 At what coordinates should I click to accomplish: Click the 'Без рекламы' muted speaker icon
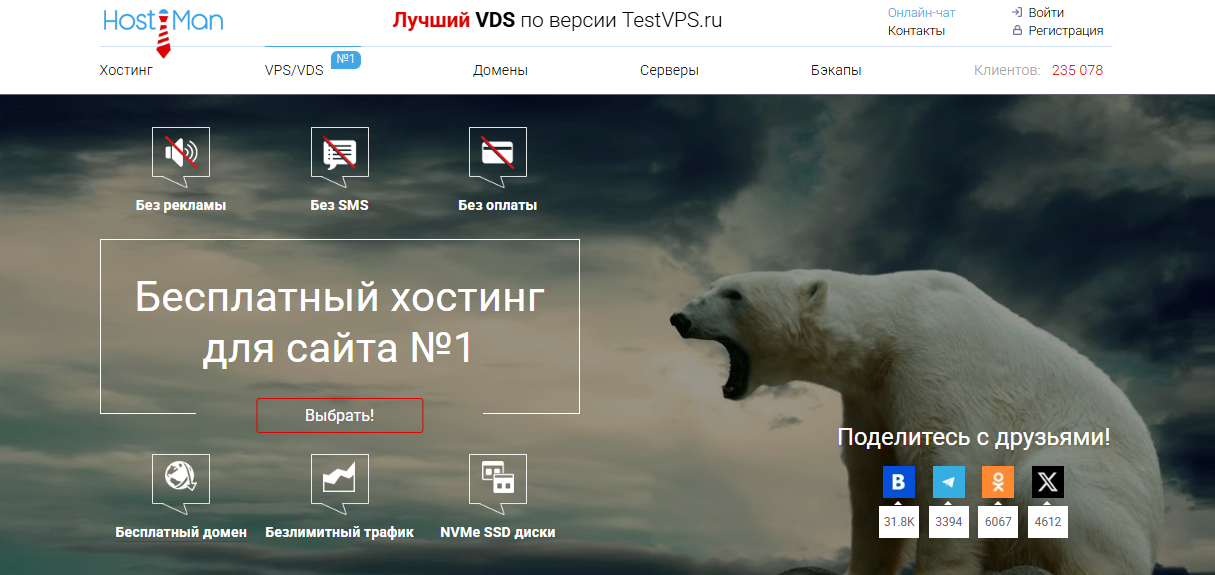(x=180, y=153)
